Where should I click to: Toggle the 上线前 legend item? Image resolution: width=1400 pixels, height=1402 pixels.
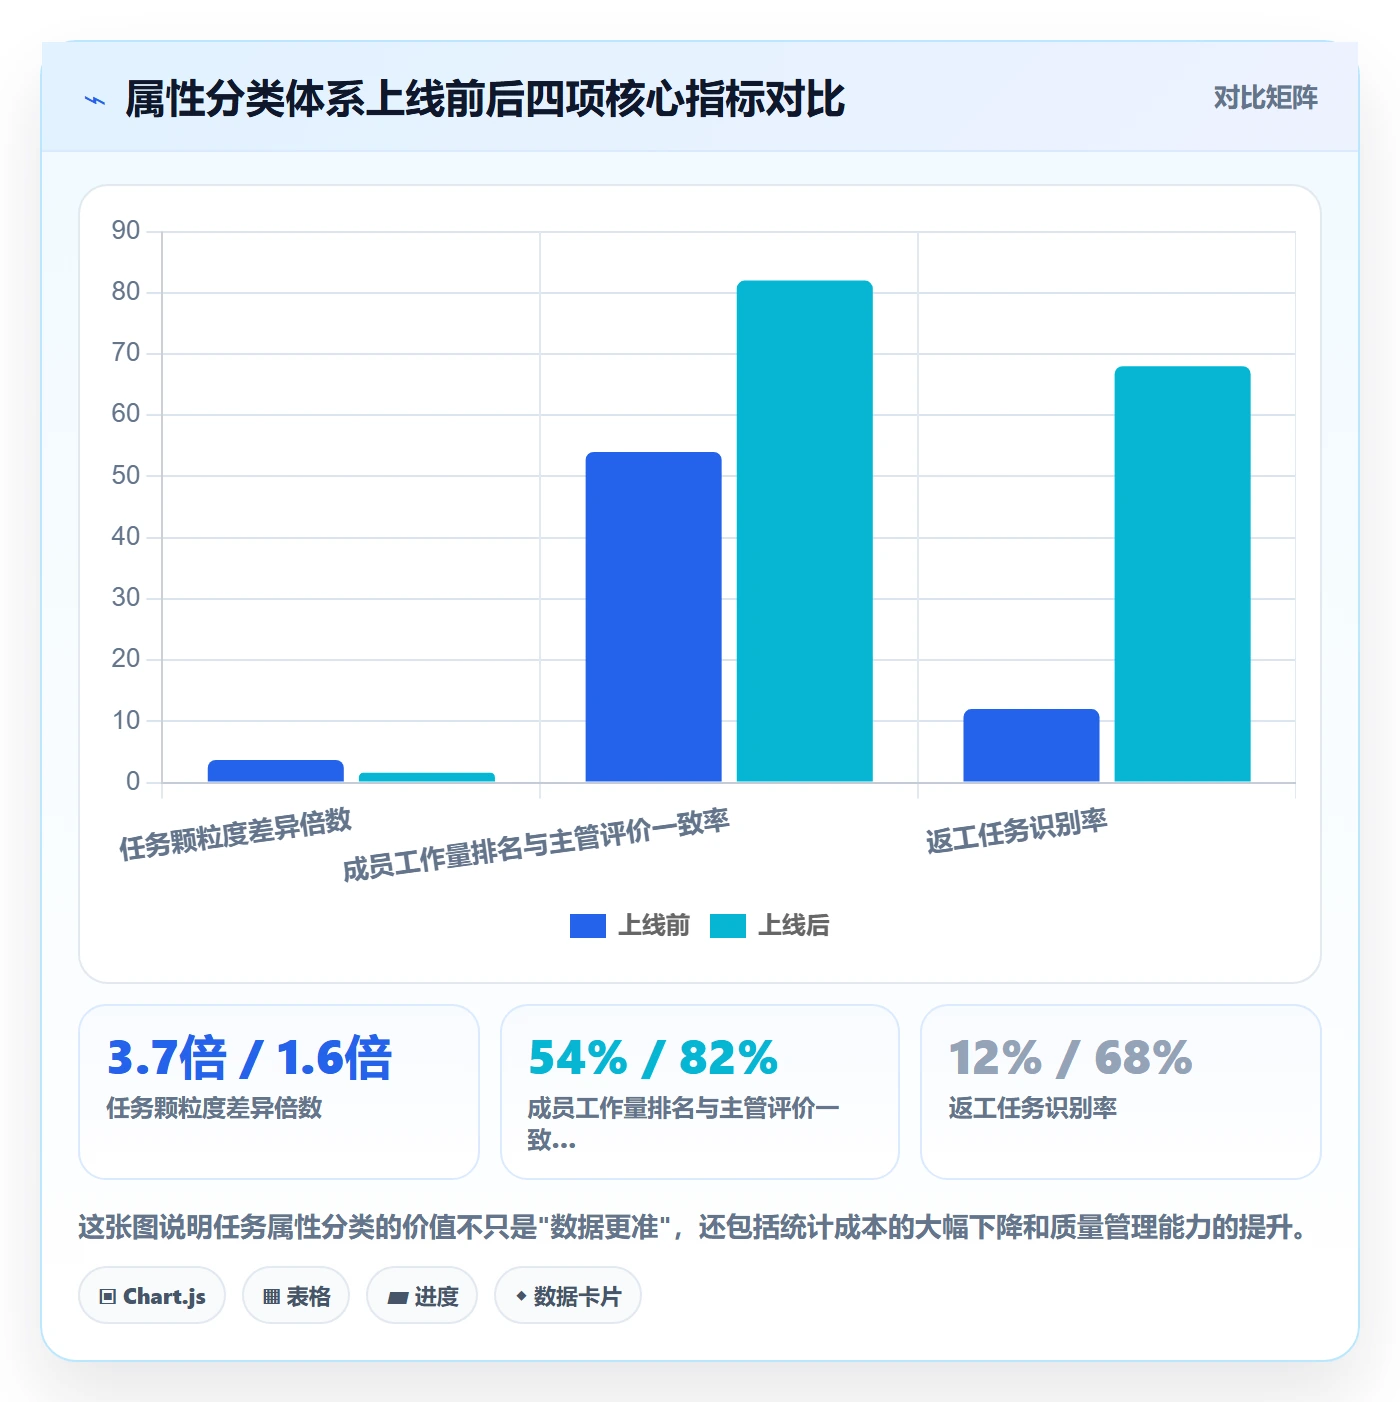point(630,926)
